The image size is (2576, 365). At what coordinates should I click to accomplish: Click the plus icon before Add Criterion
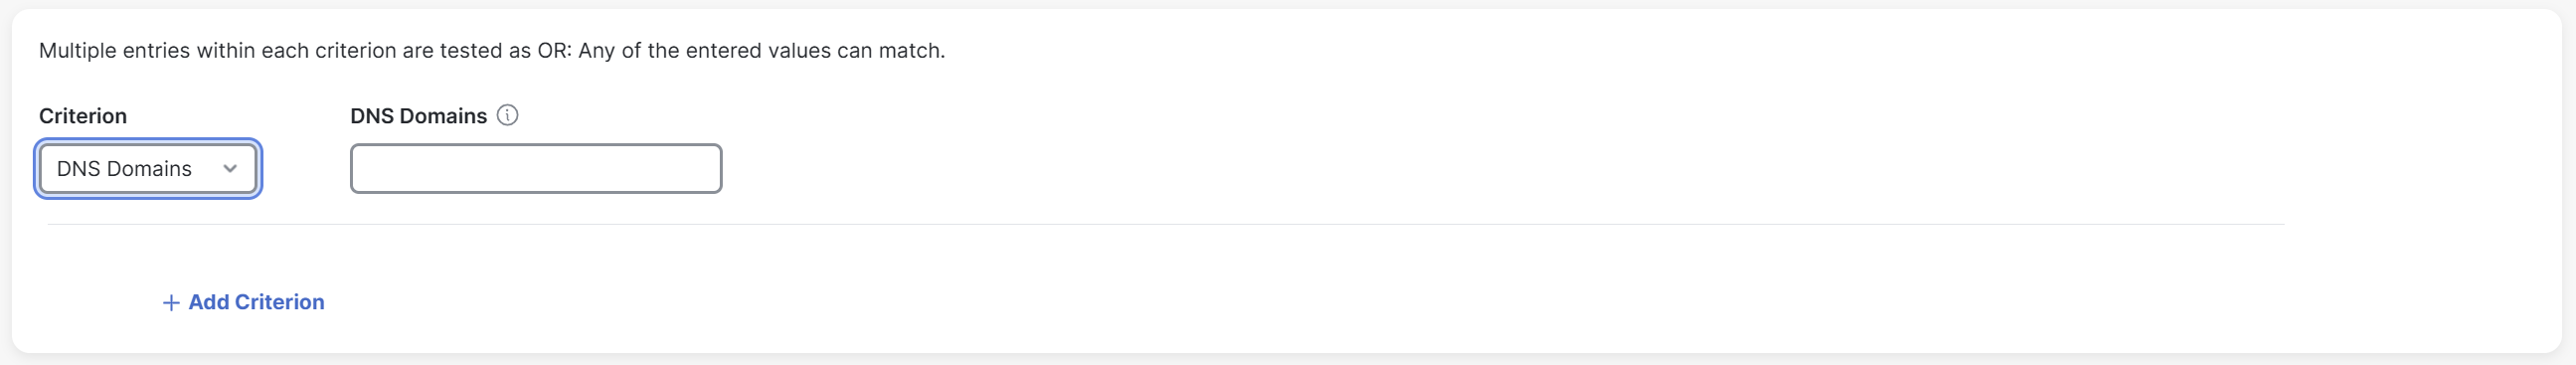click(x=171, y=303)
